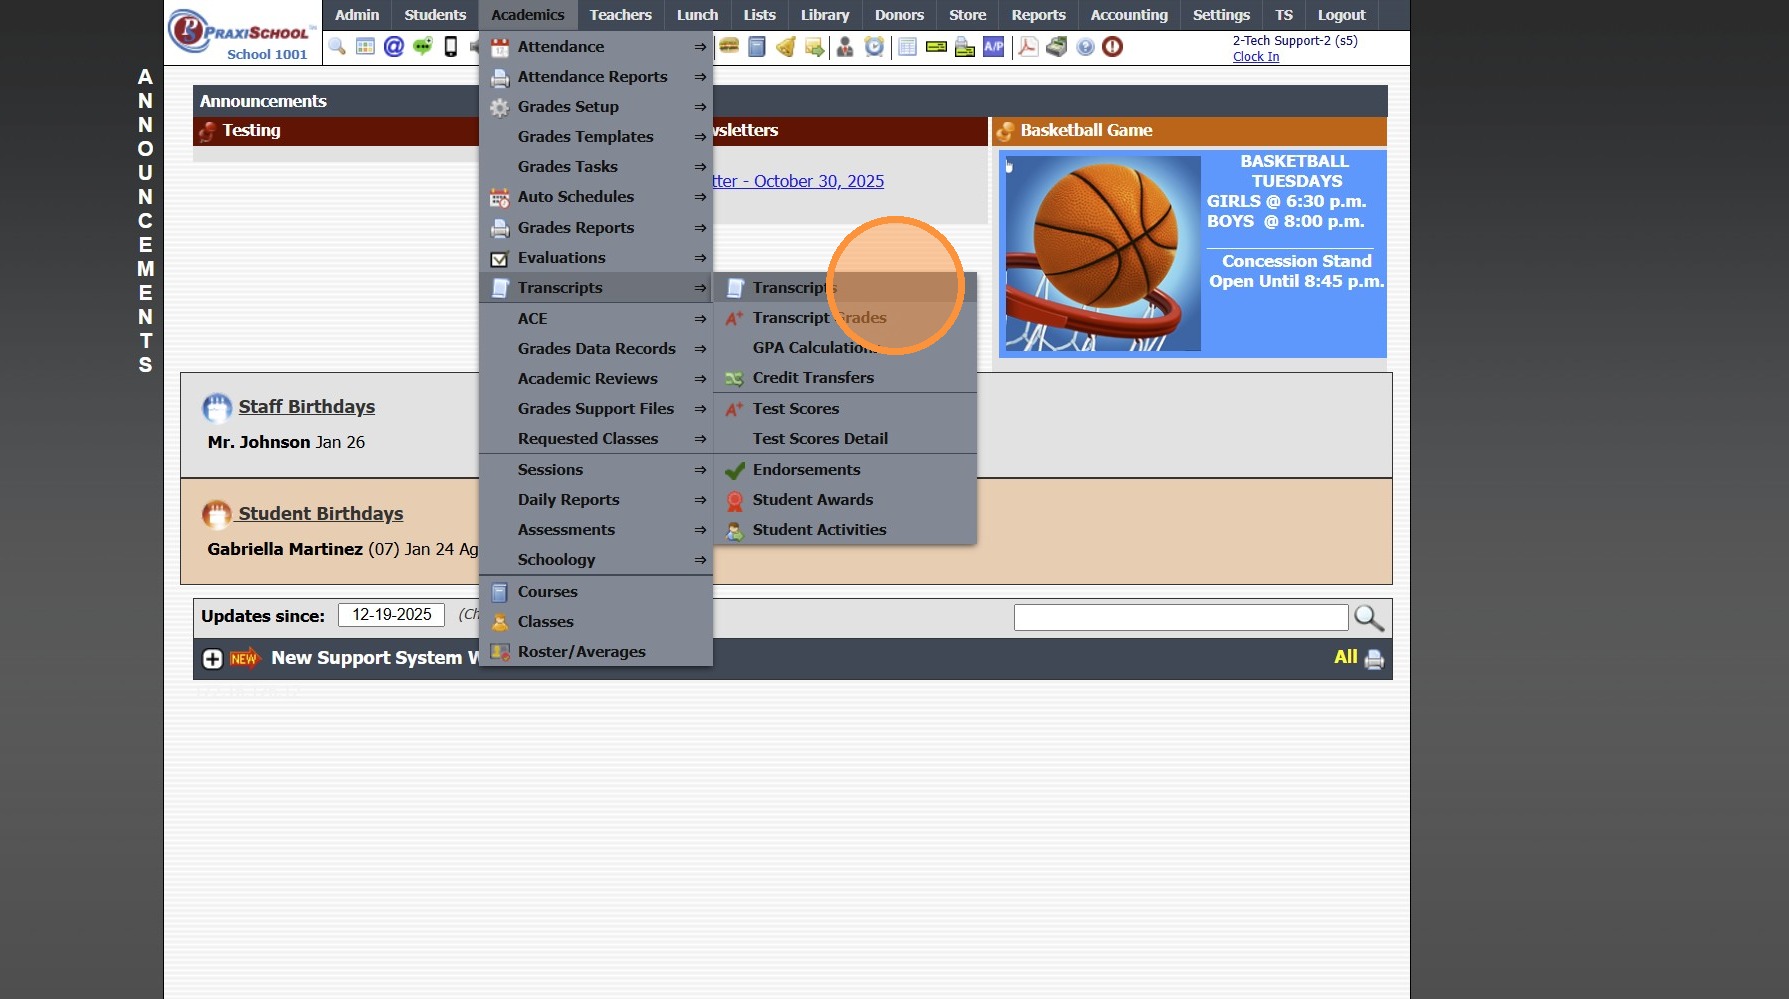Expand the Grades Setup submenu
Viewport: 1789px width, 999px height.
click(596, 107)
